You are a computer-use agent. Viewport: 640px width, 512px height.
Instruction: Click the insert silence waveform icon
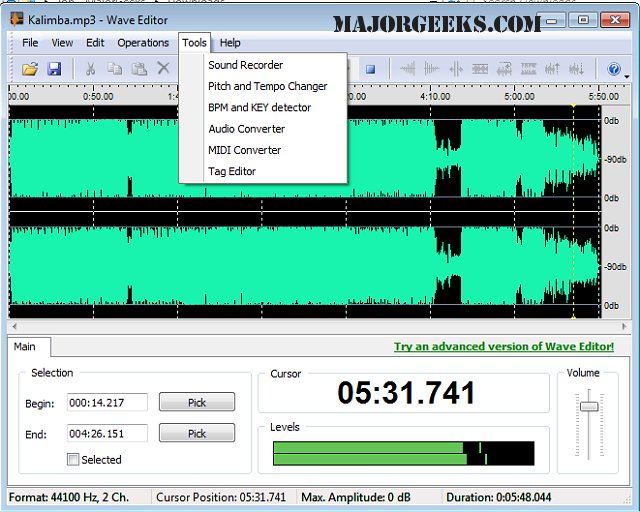pyautogui.click(x=456, y=69)
